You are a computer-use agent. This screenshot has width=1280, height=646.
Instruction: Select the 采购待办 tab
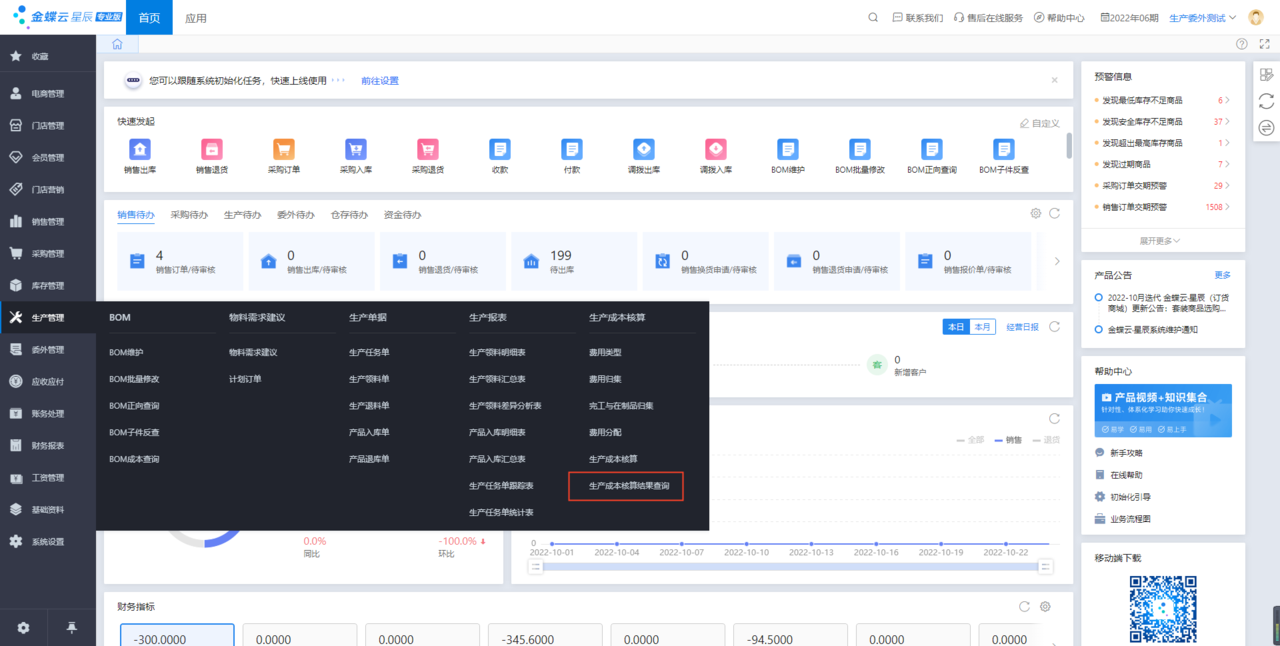click(189, 215)
